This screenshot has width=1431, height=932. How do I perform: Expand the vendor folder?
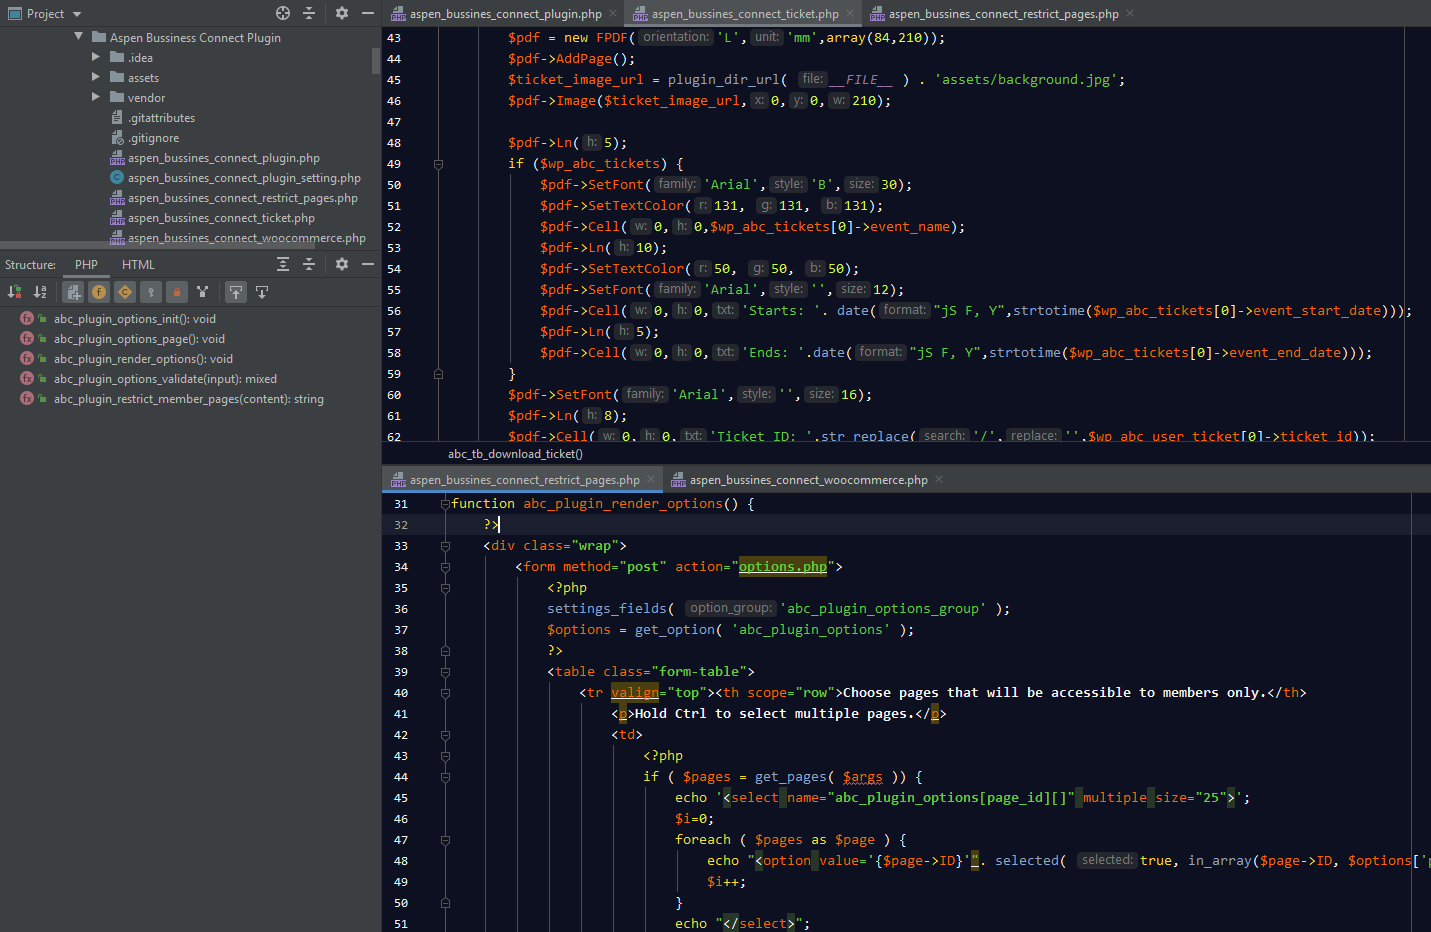click(x=96, y=97)
